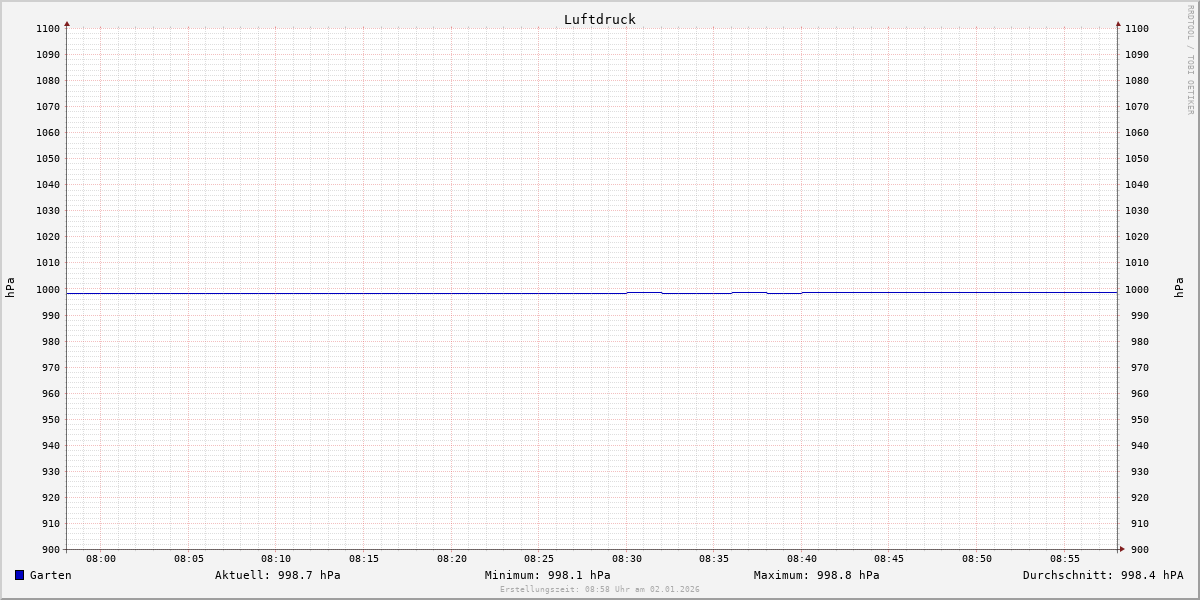1200x600 pixels.
Task: Click the RRDTOOL / TOBI OETIKER watermark
Action: [x=1190, y=59]
